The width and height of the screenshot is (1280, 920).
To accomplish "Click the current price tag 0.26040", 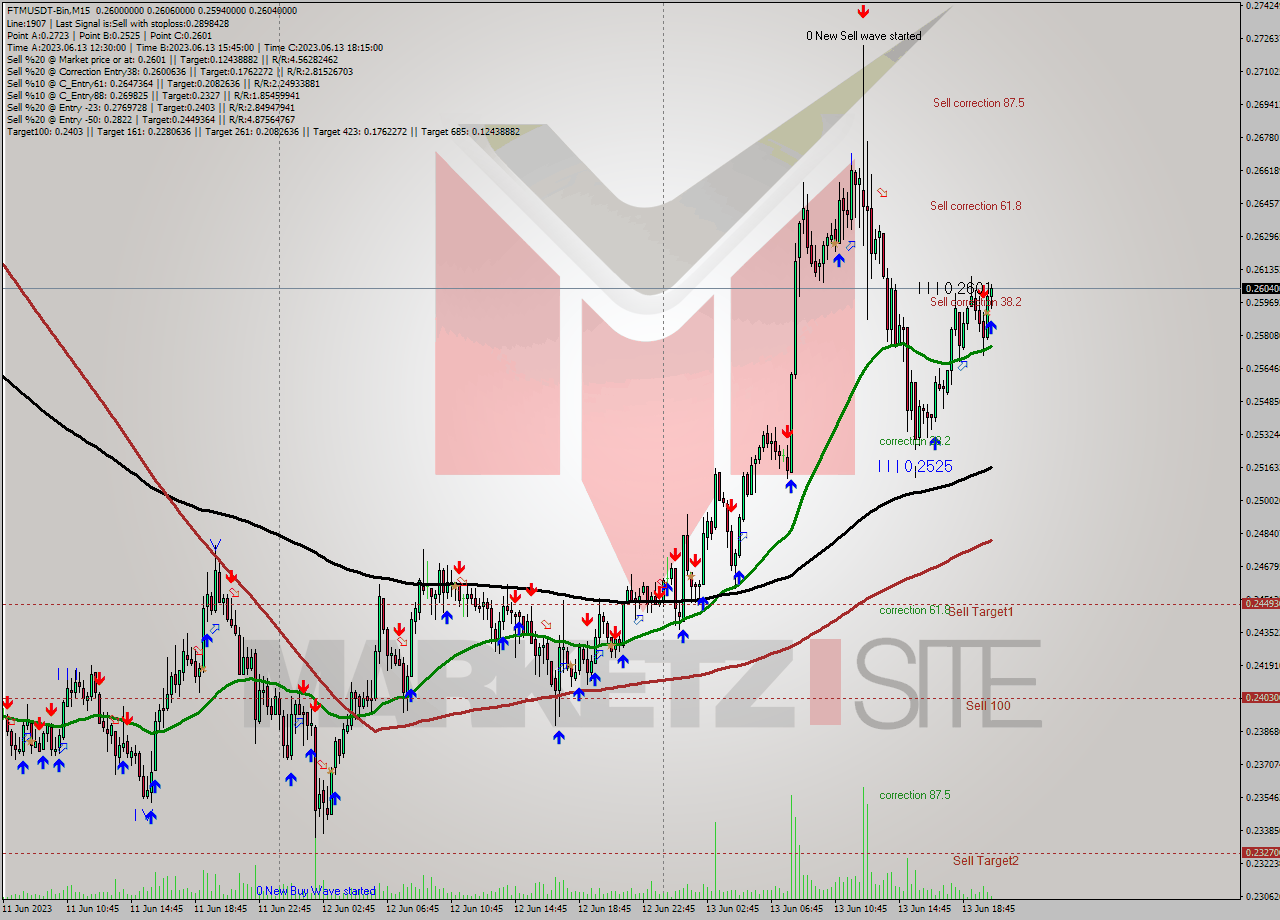I will (x=1259, y=288).
